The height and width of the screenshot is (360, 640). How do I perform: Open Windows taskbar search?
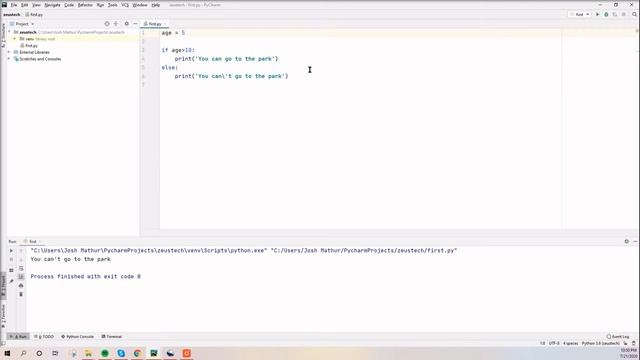tap(23, 353)
